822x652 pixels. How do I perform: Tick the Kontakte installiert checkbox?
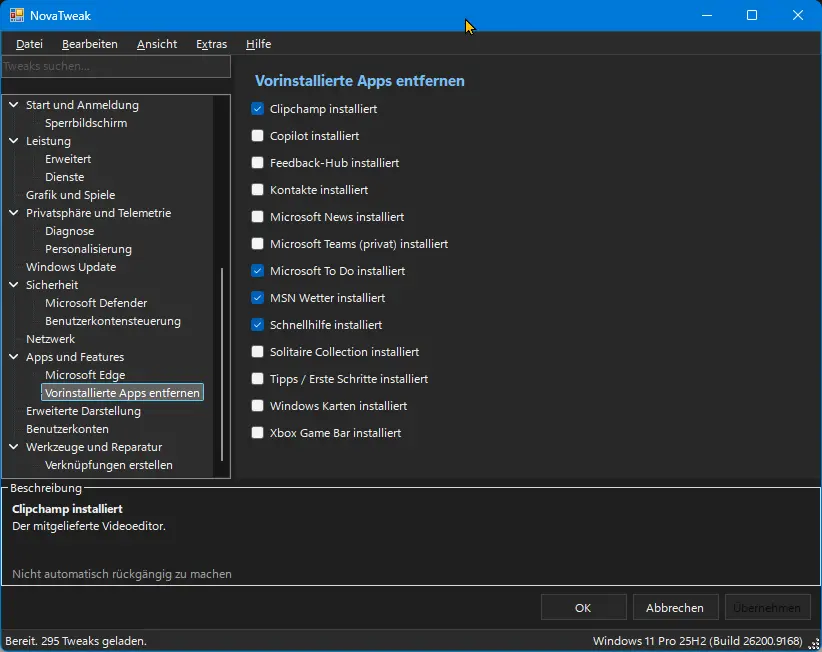[257, 190]
